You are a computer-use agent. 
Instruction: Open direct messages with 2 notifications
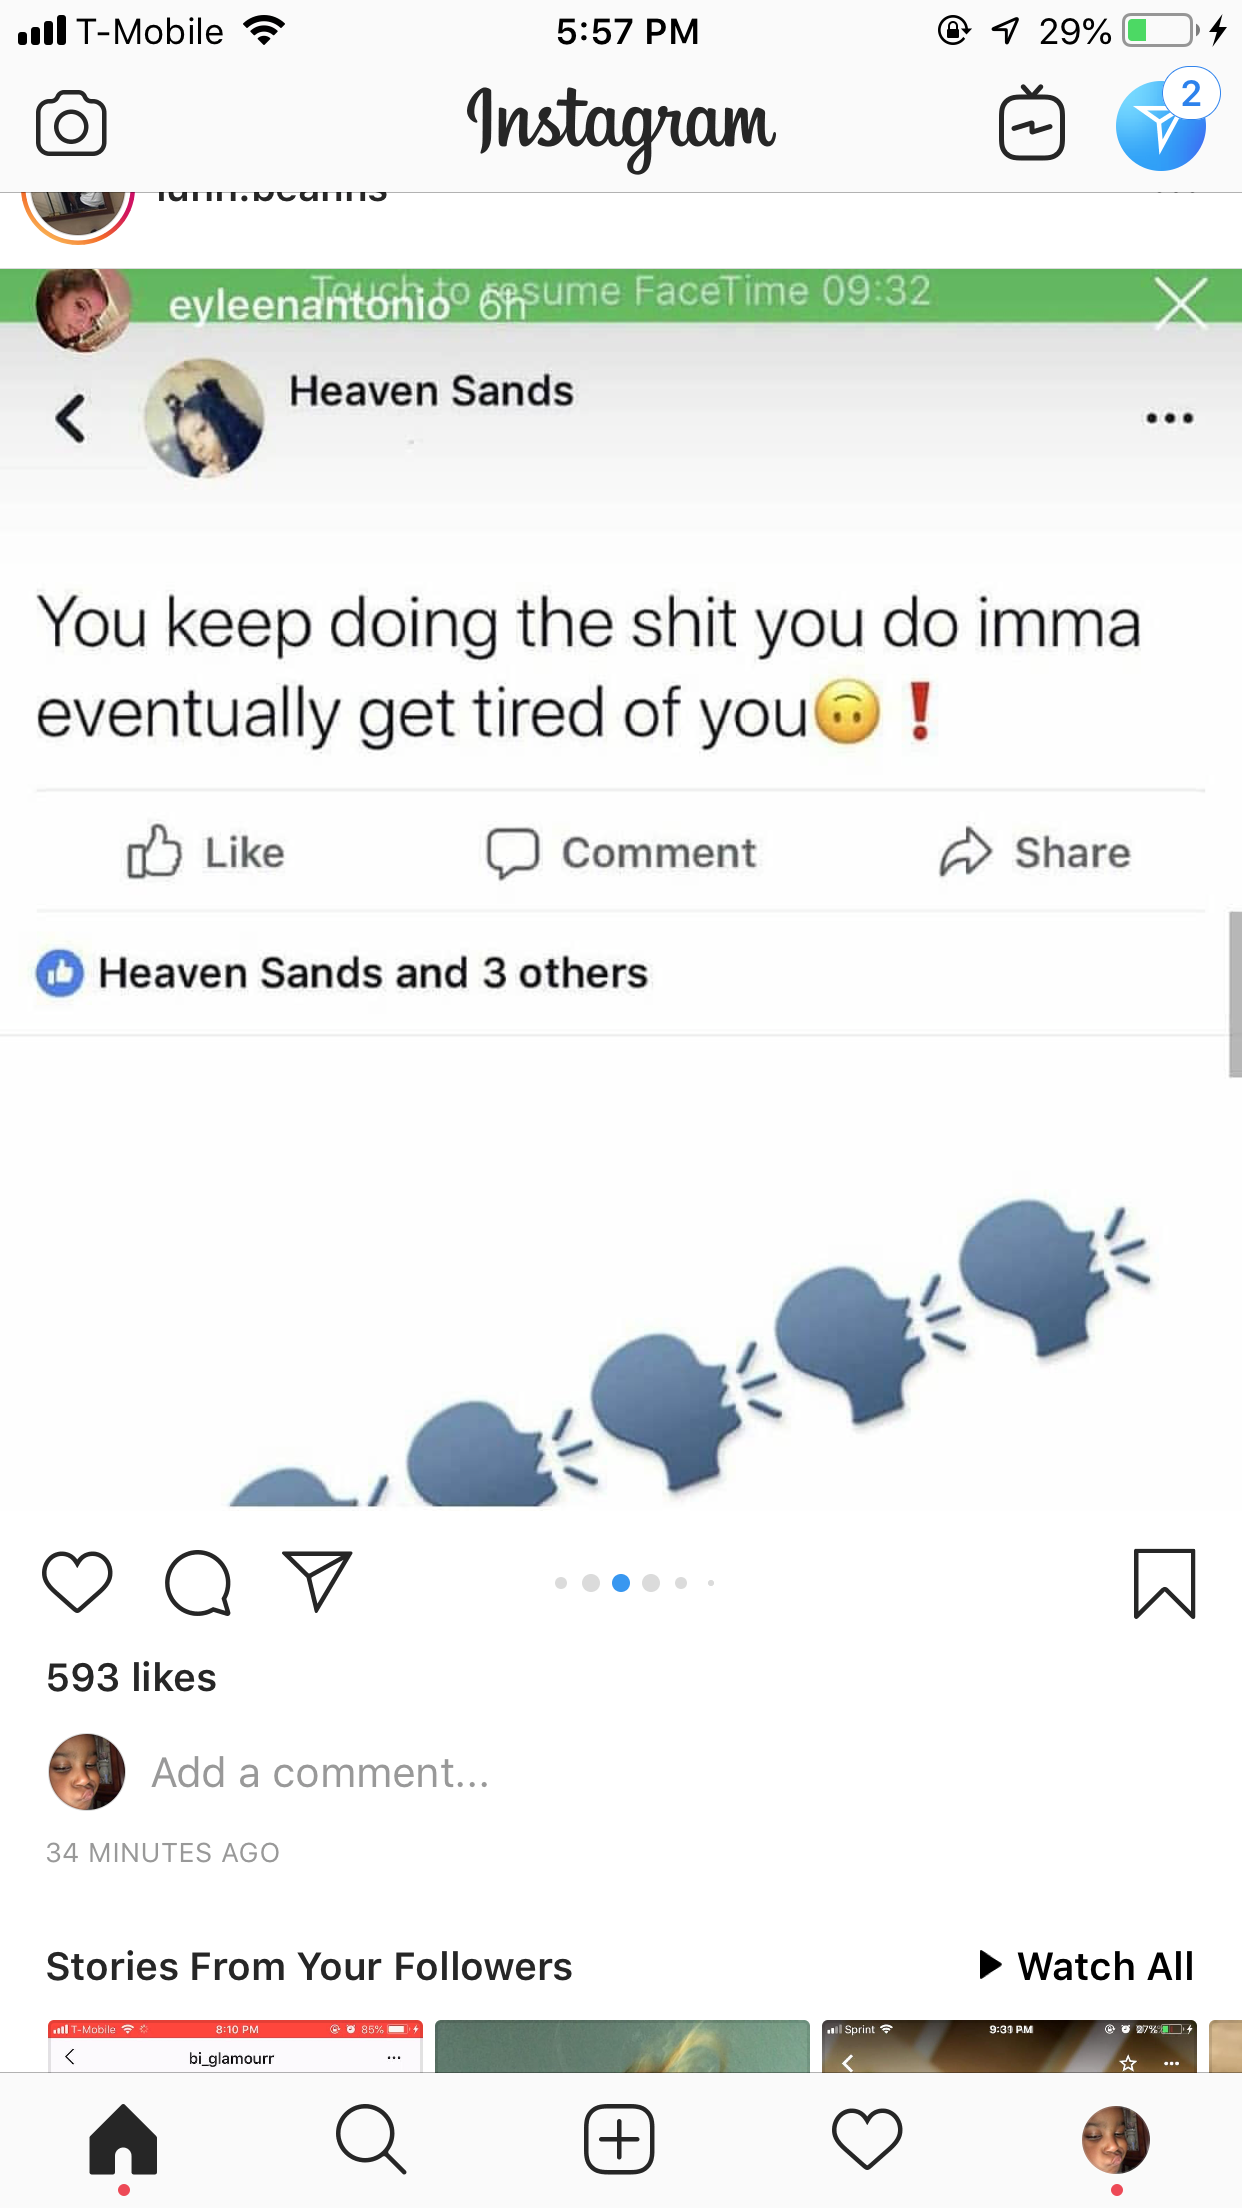point(1163,122)
